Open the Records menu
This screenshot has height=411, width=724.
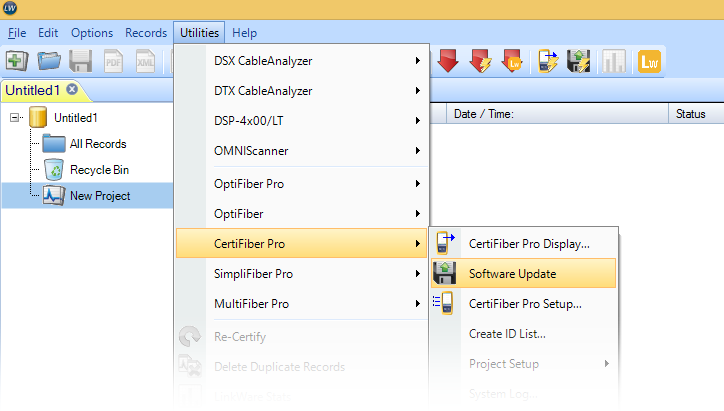pyautogui.click(x=146, y=33)
